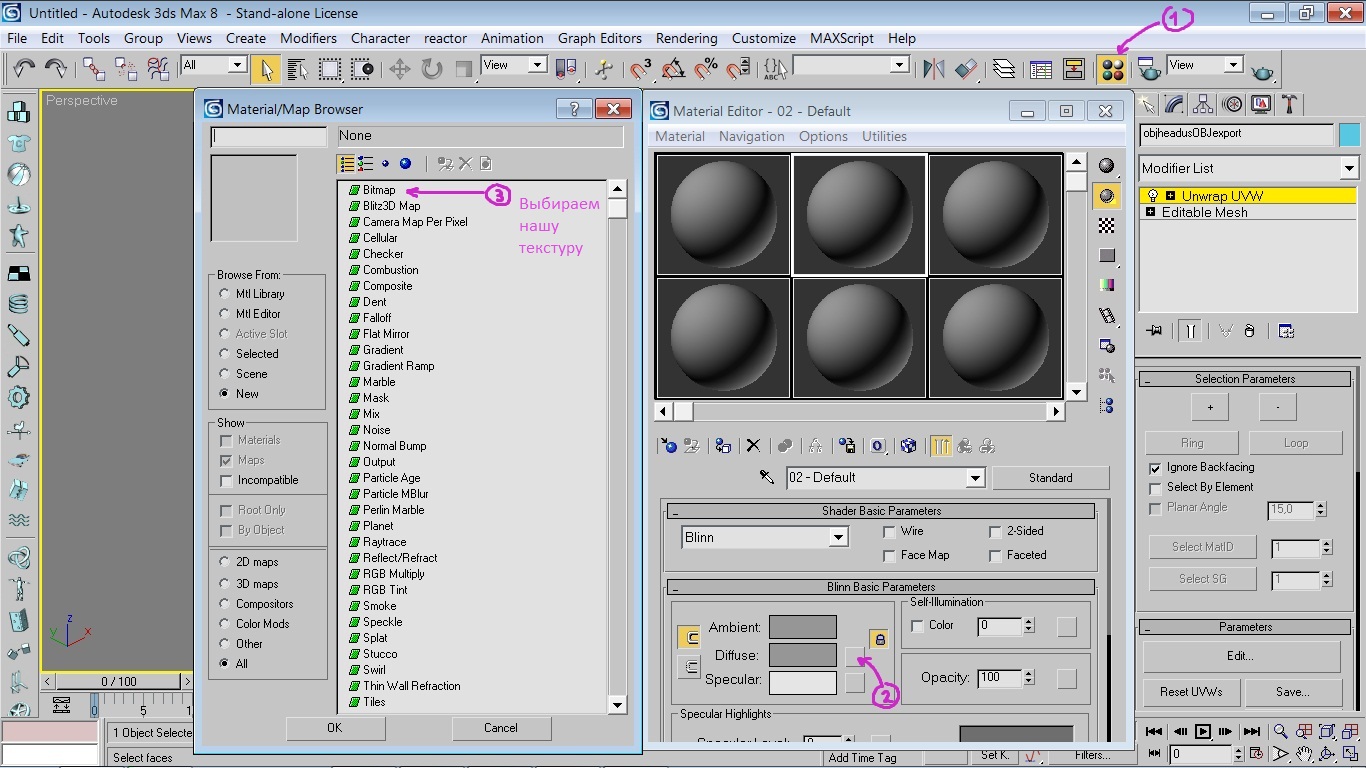Enable the Wire checkbox
Screen dimensions: 1366x768
[889, 532]
